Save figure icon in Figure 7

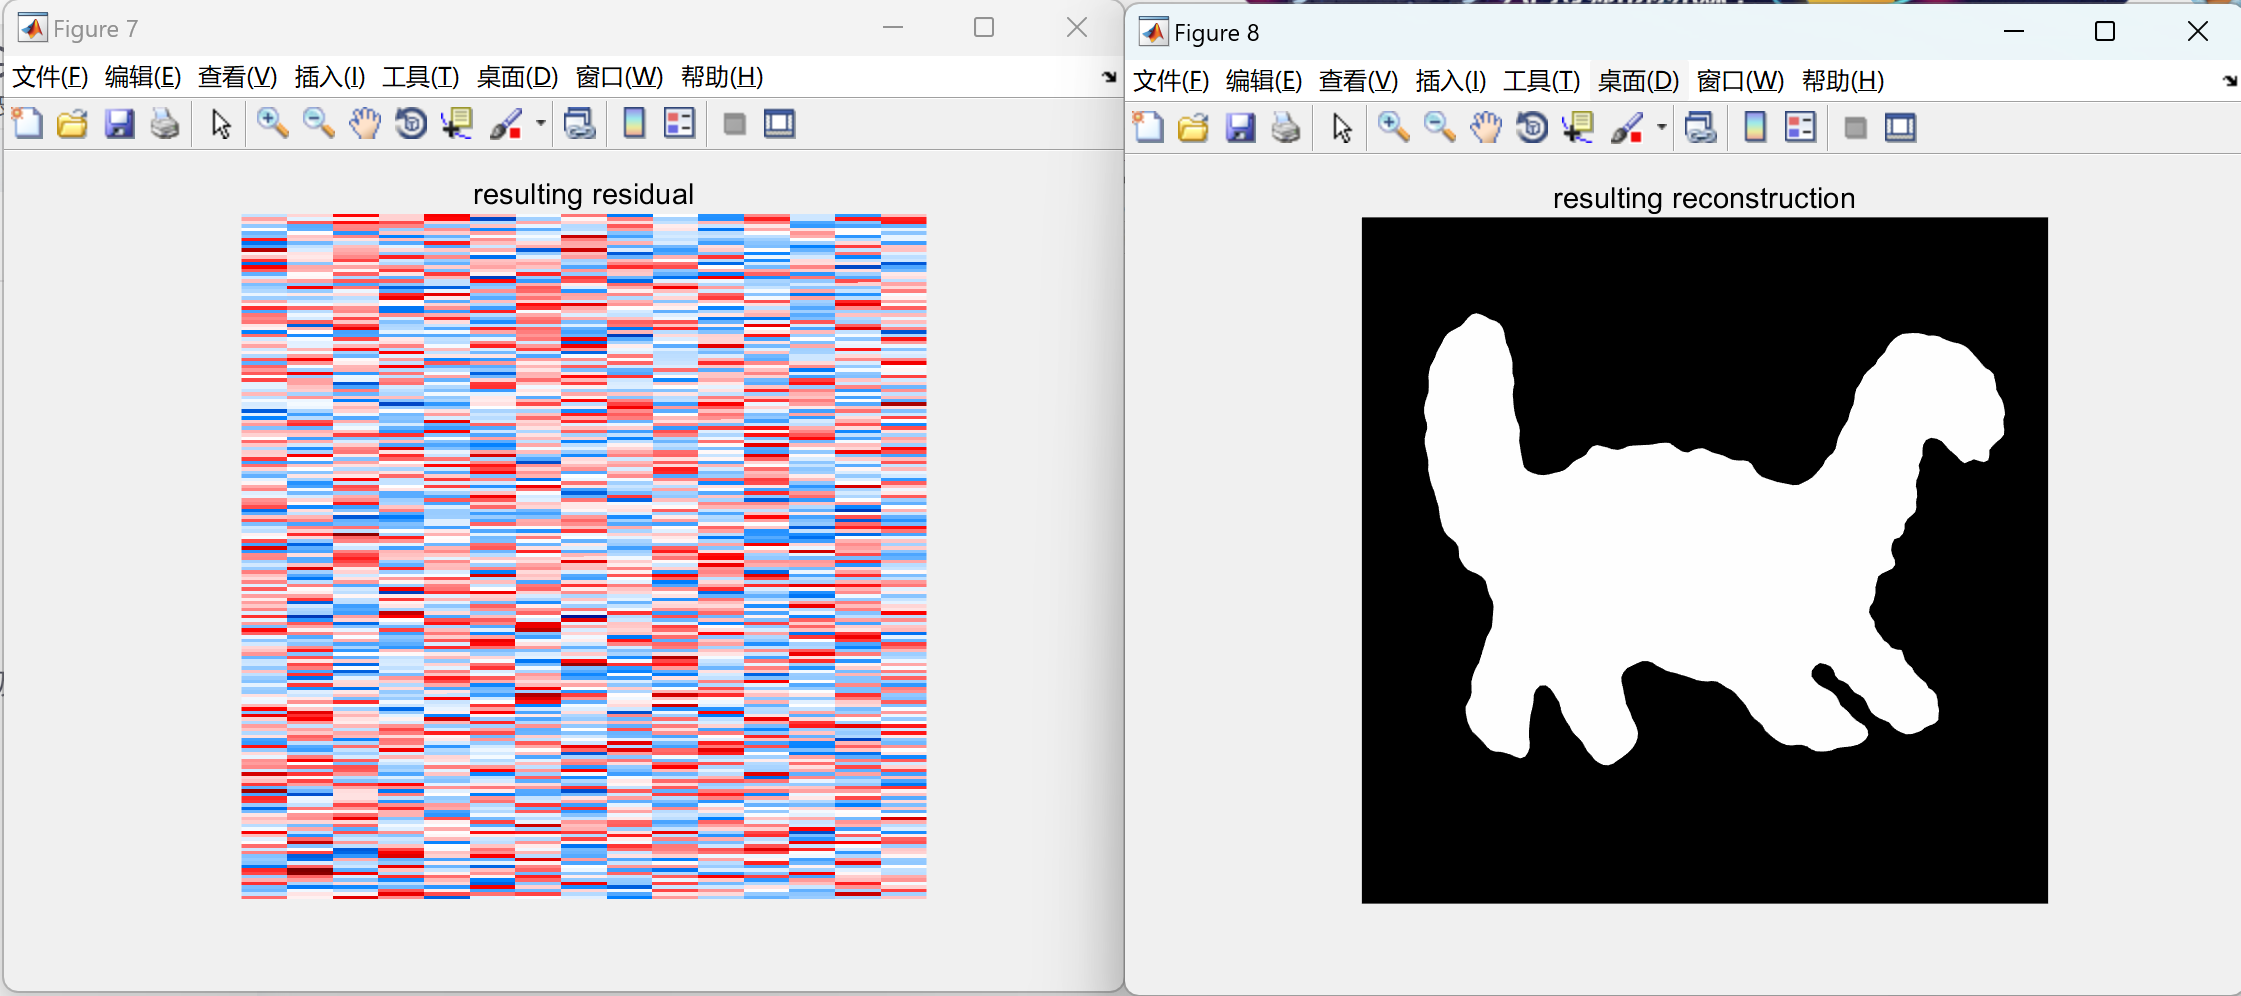(120, 124)
